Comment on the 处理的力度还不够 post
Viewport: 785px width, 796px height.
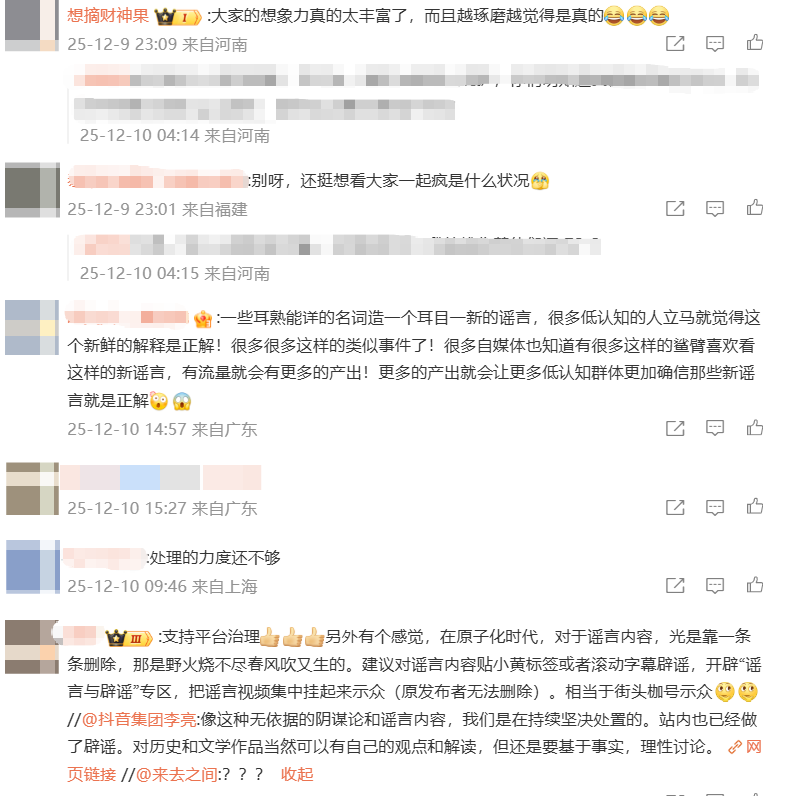[x=714, y=585]
